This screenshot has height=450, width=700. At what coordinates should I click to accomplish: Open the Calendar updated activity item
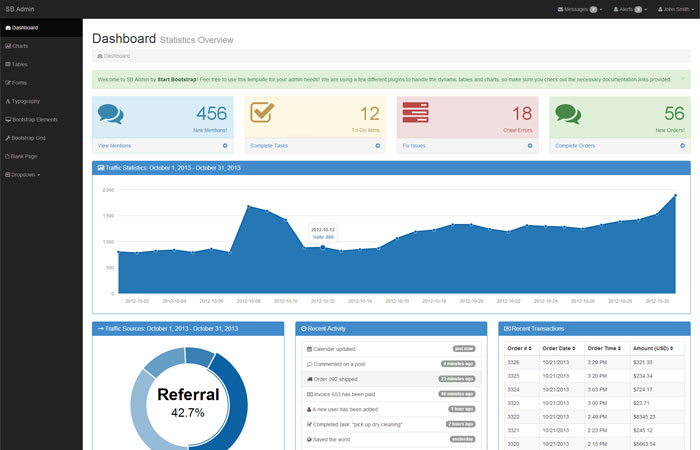[x=391, y=349]
